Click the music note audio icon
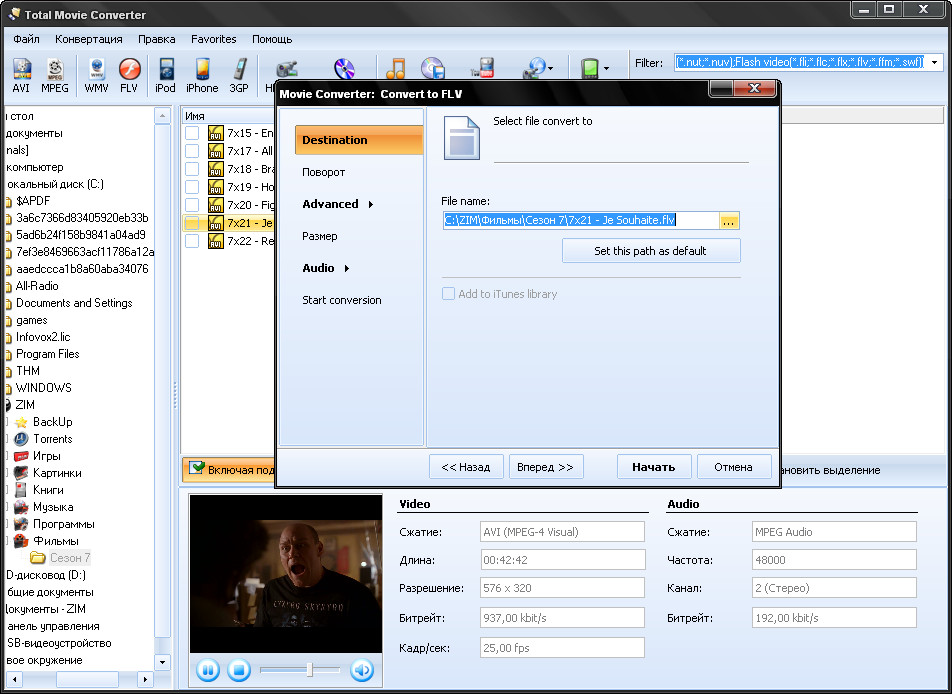Screen dimensions: 952x694 click(395, 69)
